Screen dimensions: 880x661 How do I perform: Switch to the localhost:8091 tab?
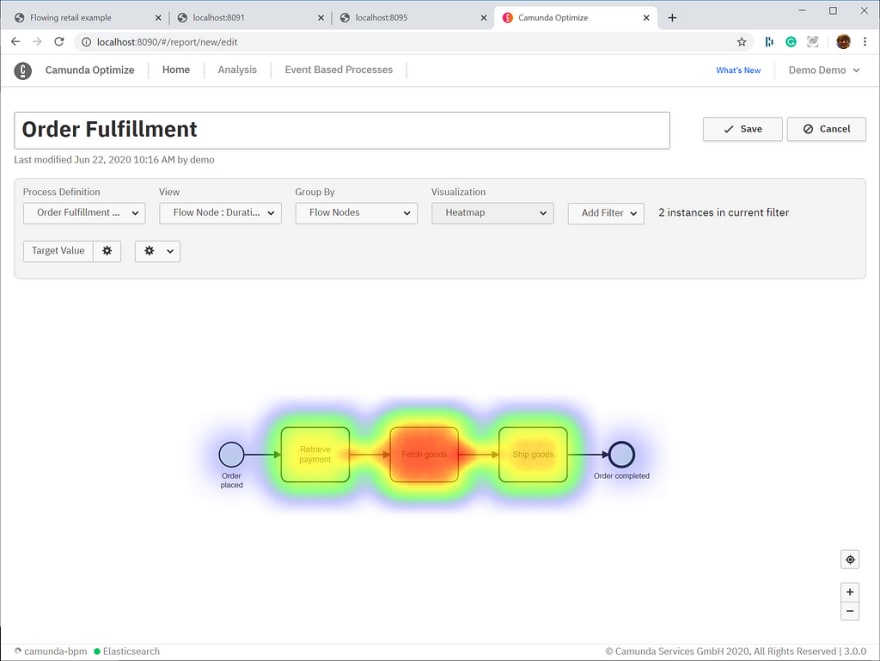[250, 18]
